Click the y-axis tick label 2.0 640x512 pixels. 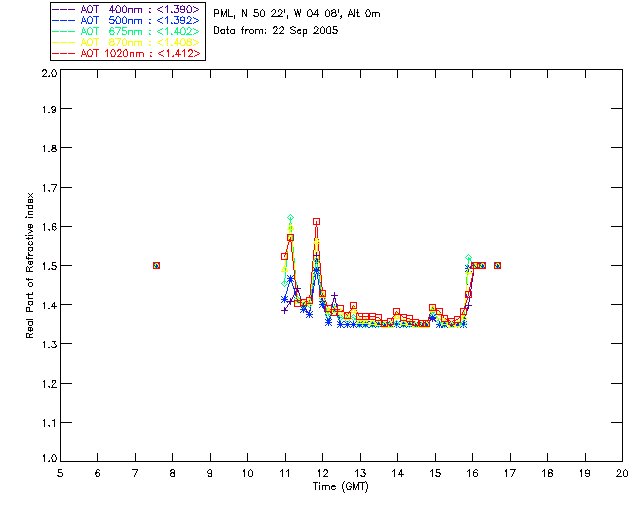point(49,73)
